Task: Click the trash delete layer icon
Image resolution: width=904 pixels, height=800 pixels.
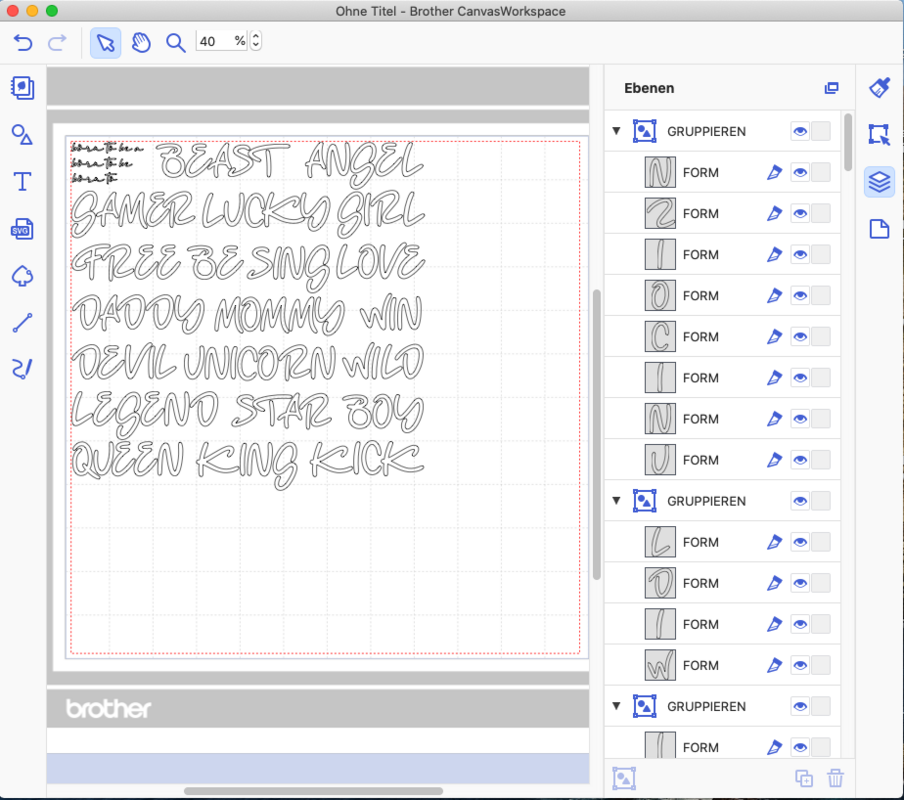Action: pyautogui.click(x=836, y=778)
